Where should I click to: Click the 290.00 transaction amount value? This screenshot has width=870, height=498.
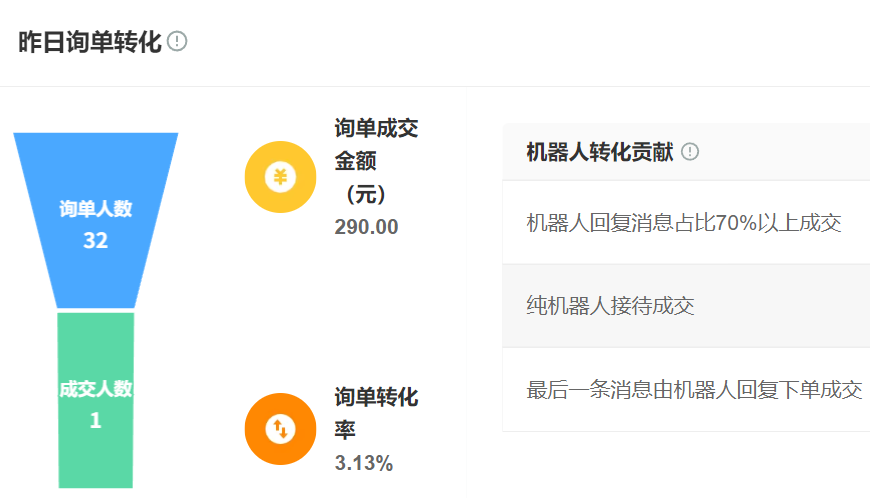(x=366, y=227)
